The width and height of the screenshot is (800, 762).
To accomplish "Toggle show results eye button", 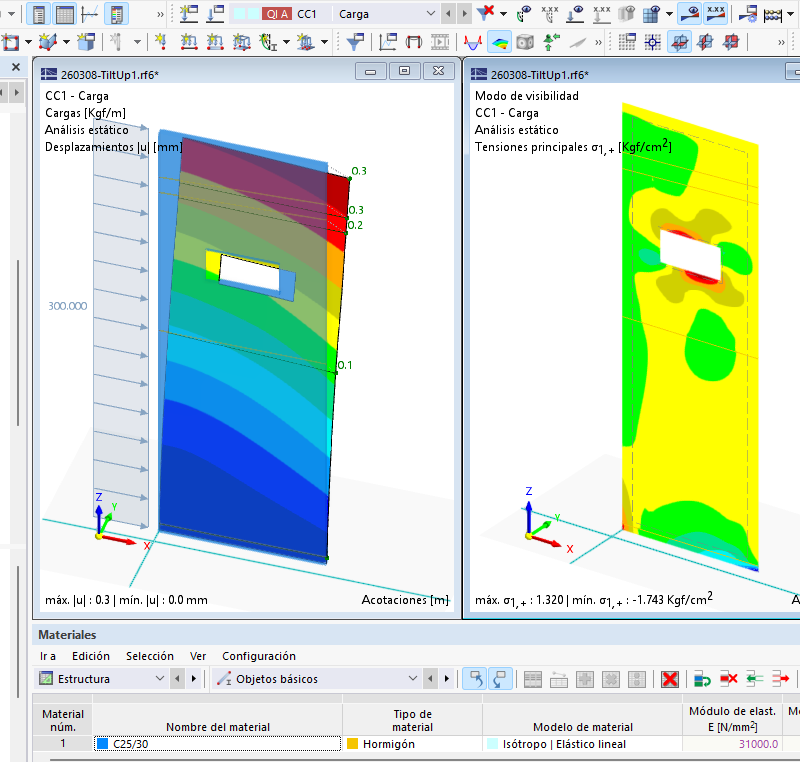I will [x=689, y=14].
